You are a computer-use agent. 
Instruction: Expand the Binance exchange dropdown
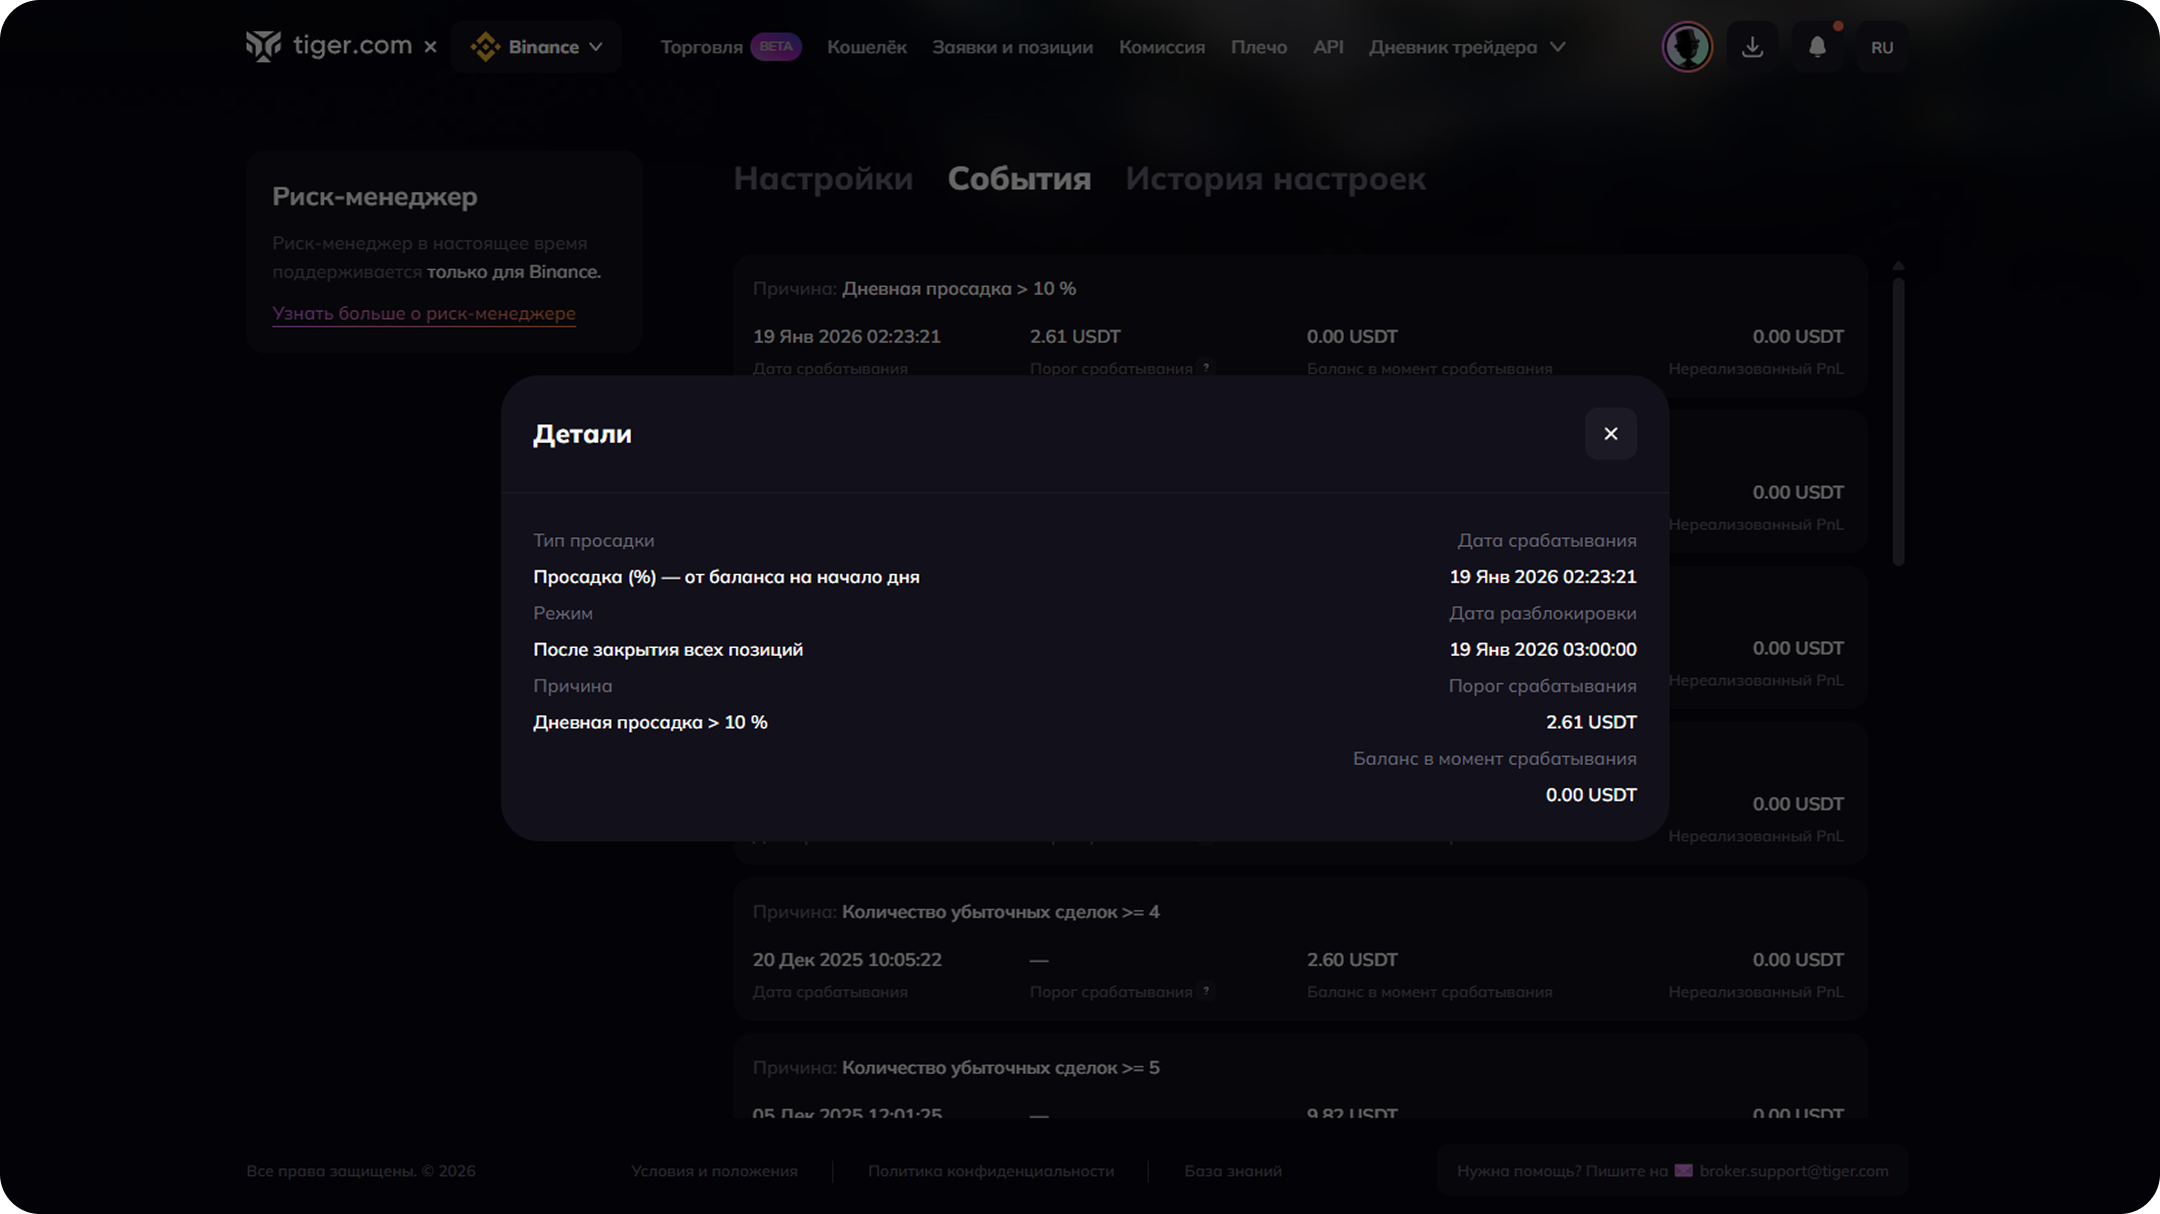click(596, 47)
